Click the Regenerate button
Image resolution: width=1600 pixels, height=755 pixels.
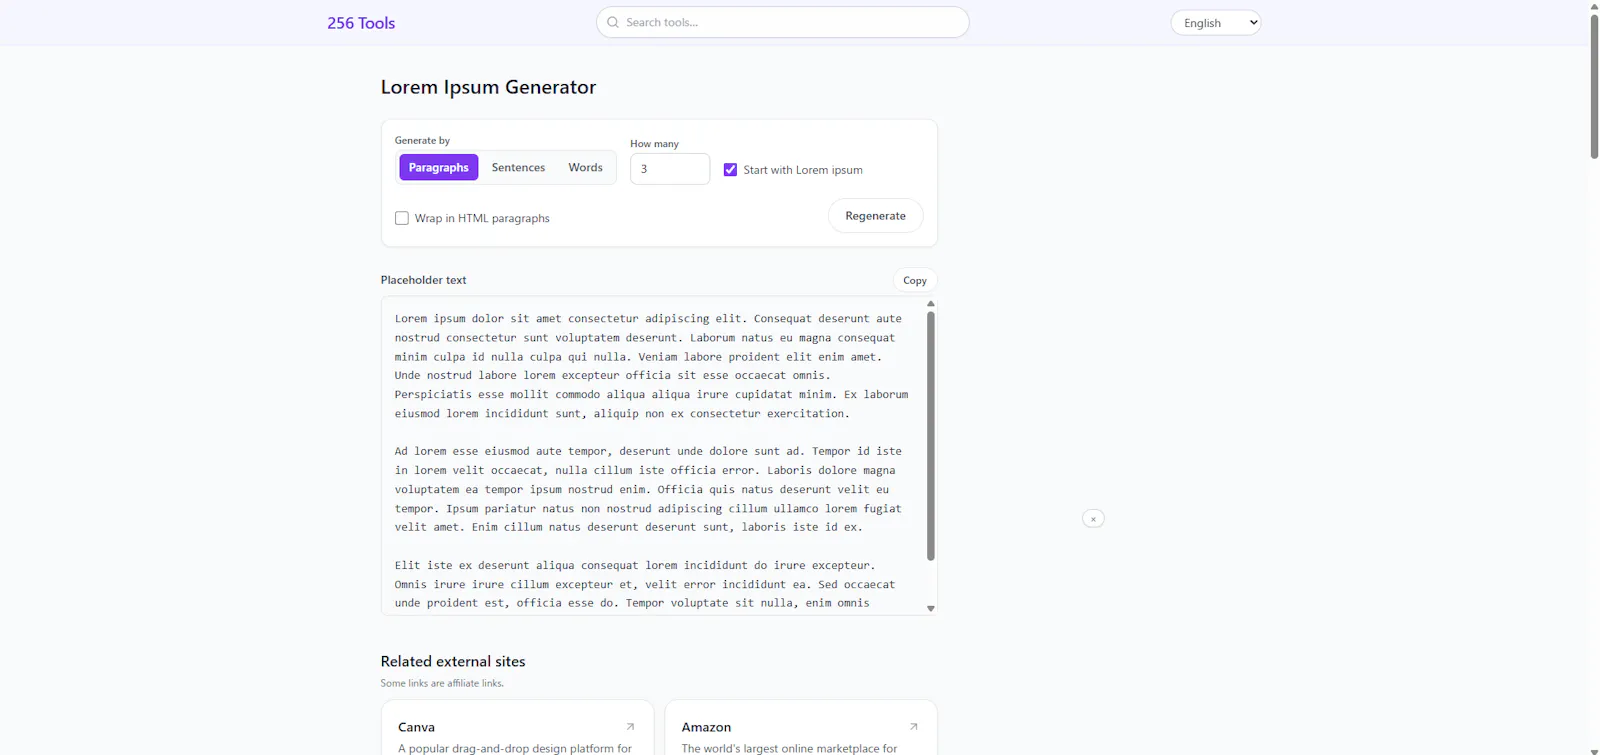pos(875,216)
